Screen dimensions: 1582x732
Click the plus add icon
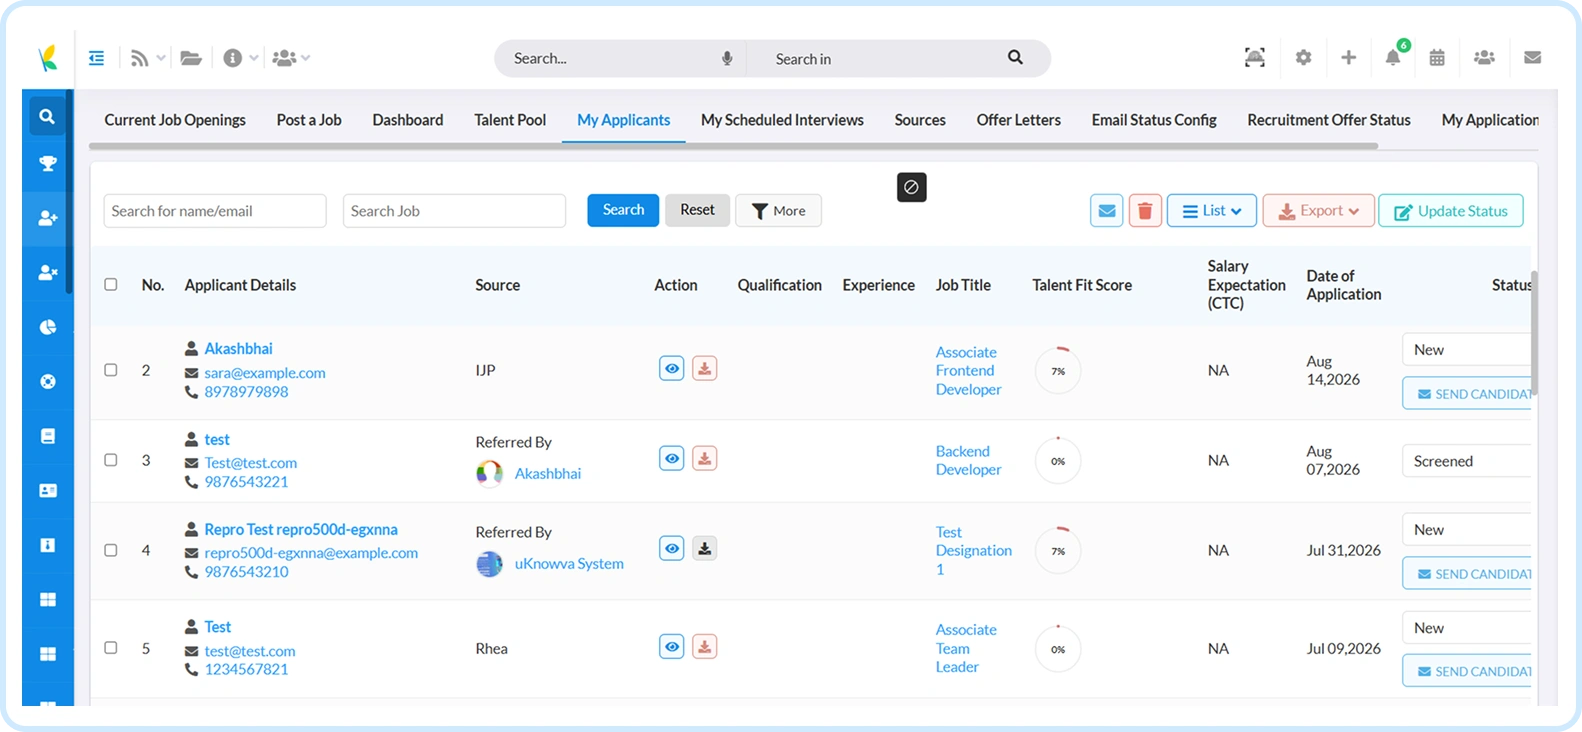(x=1348, y=57)
